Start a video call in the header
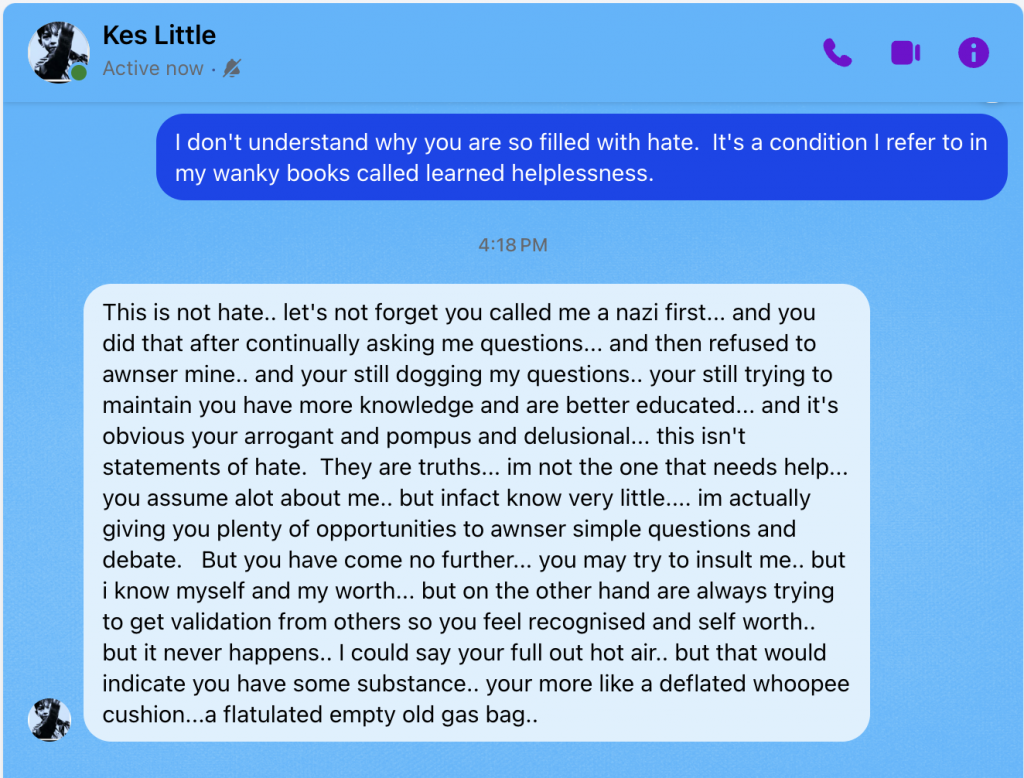The width and height of the screenshot is (1024, 778). click(x=905, y=53)
